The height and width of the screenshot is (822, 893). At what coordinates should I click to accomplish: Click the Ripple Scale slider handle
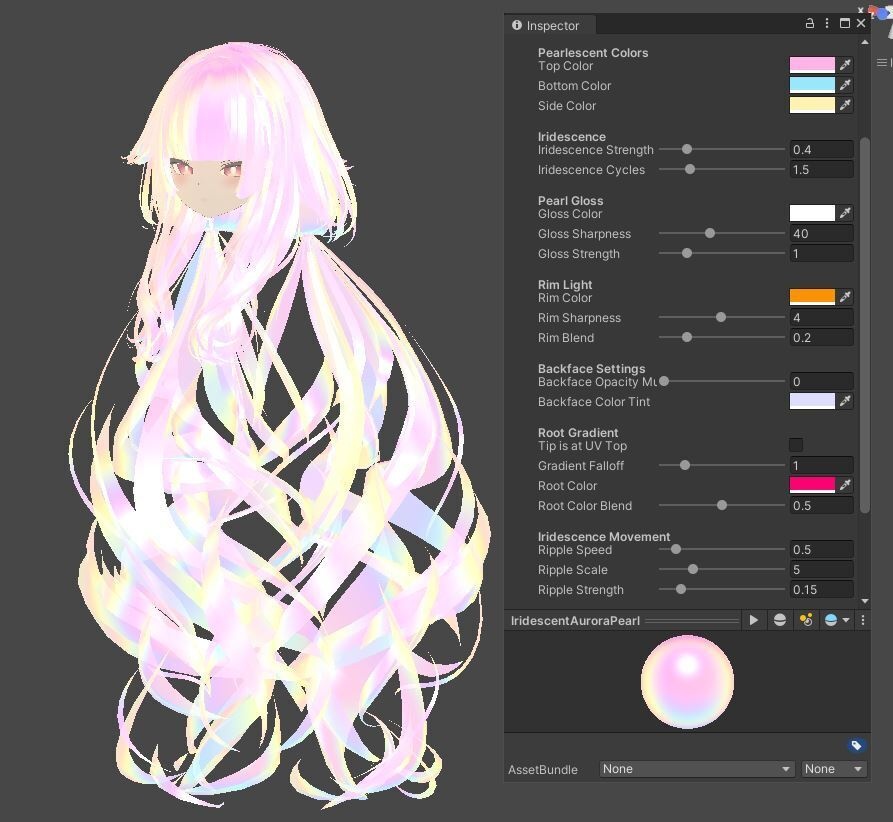pos(693,569)
